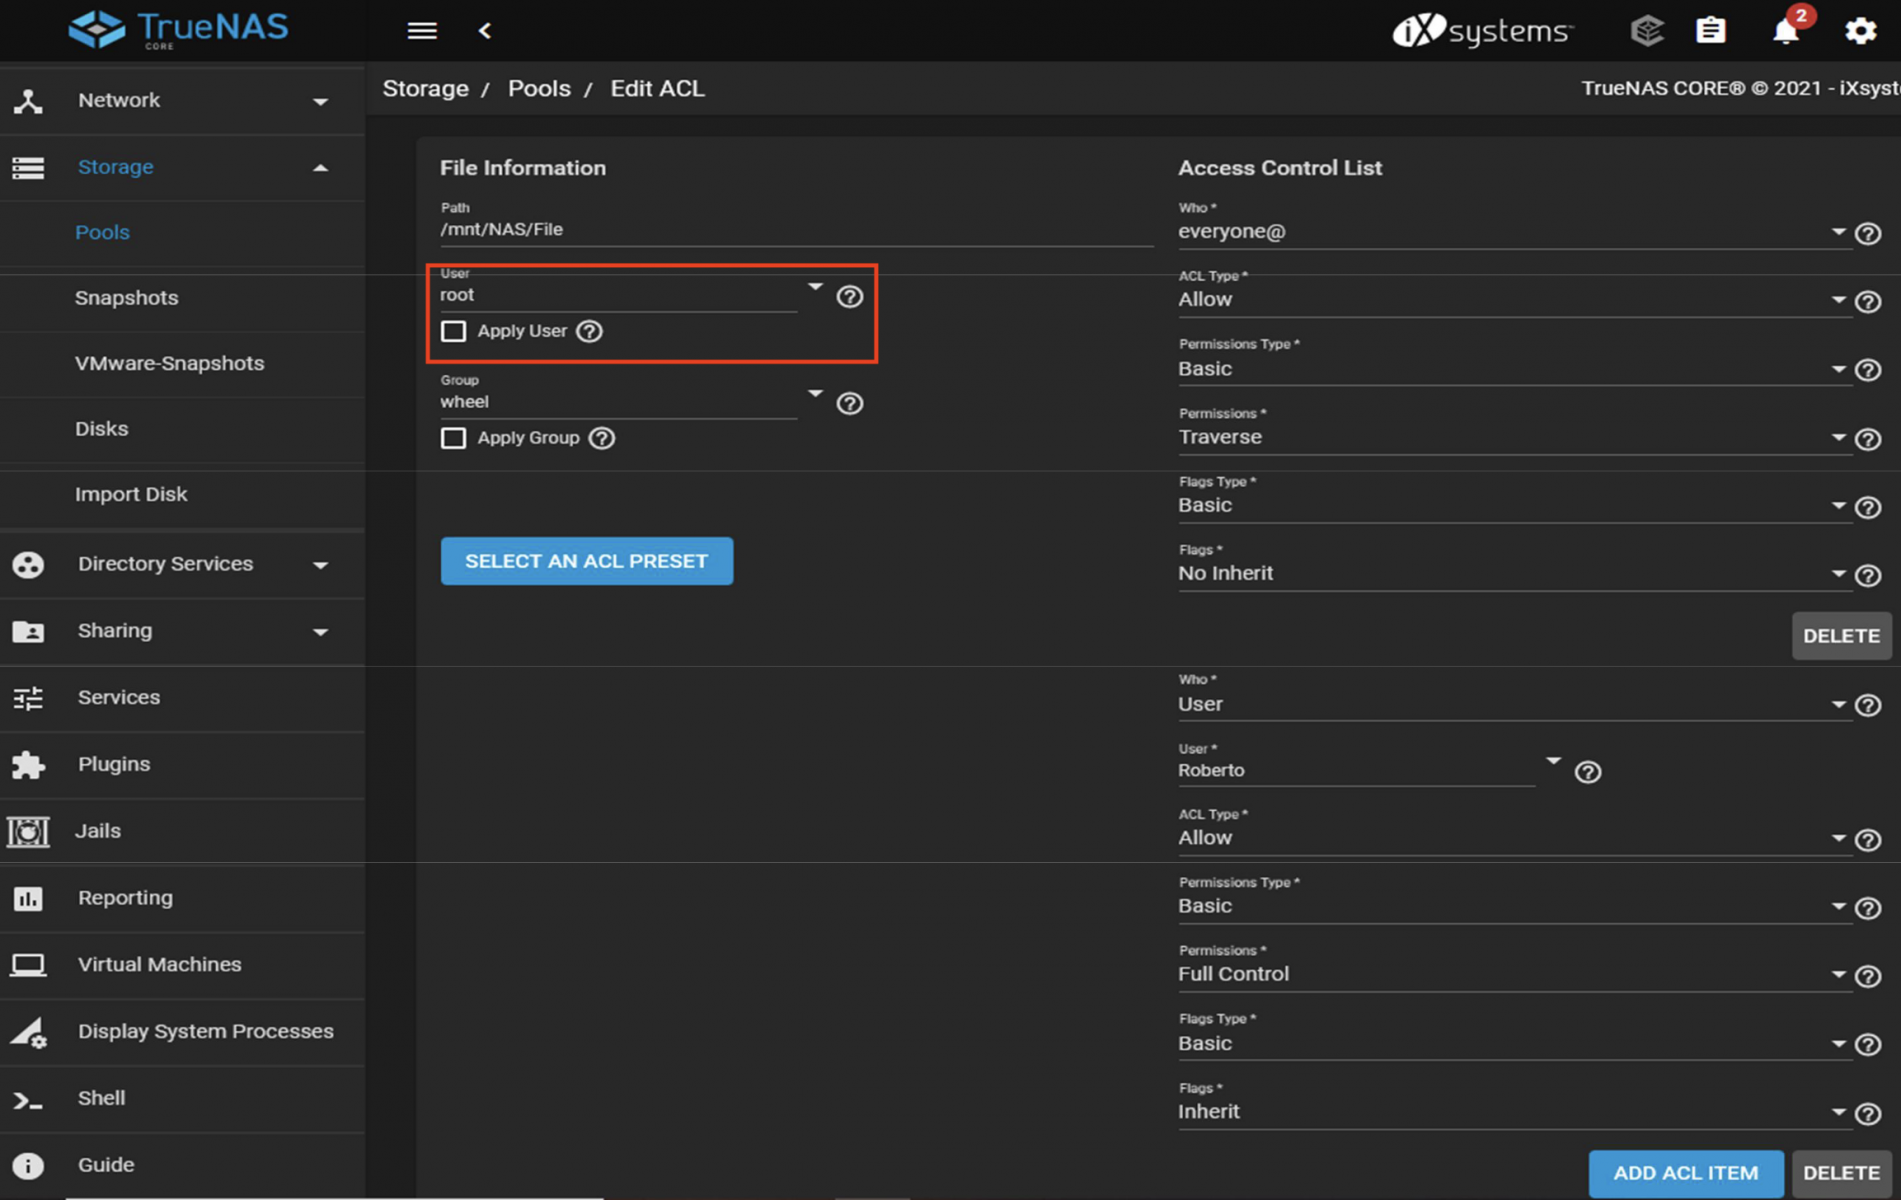The height and width of the screenshot is (1200, 1901).
Task: Open the Disks submenu item
Action: (182, 430)
